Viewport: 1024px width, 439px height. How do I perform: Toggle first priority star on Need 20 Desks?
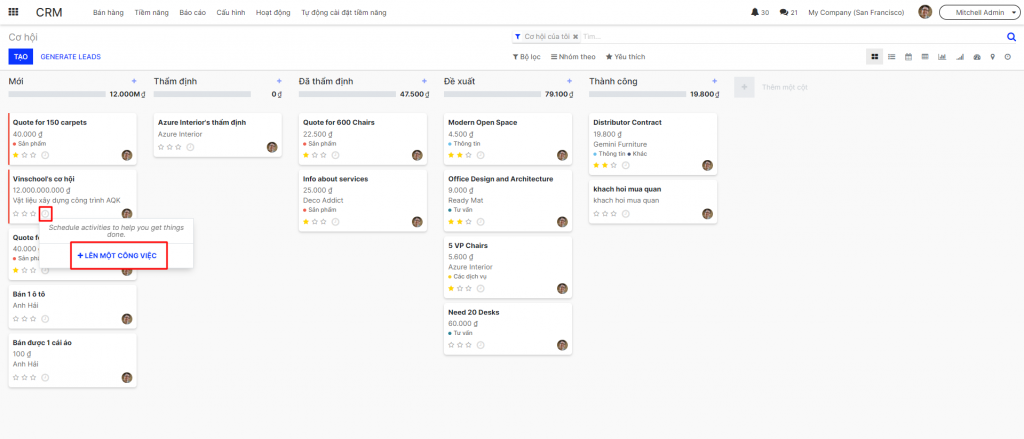click(x=451, y=345)
